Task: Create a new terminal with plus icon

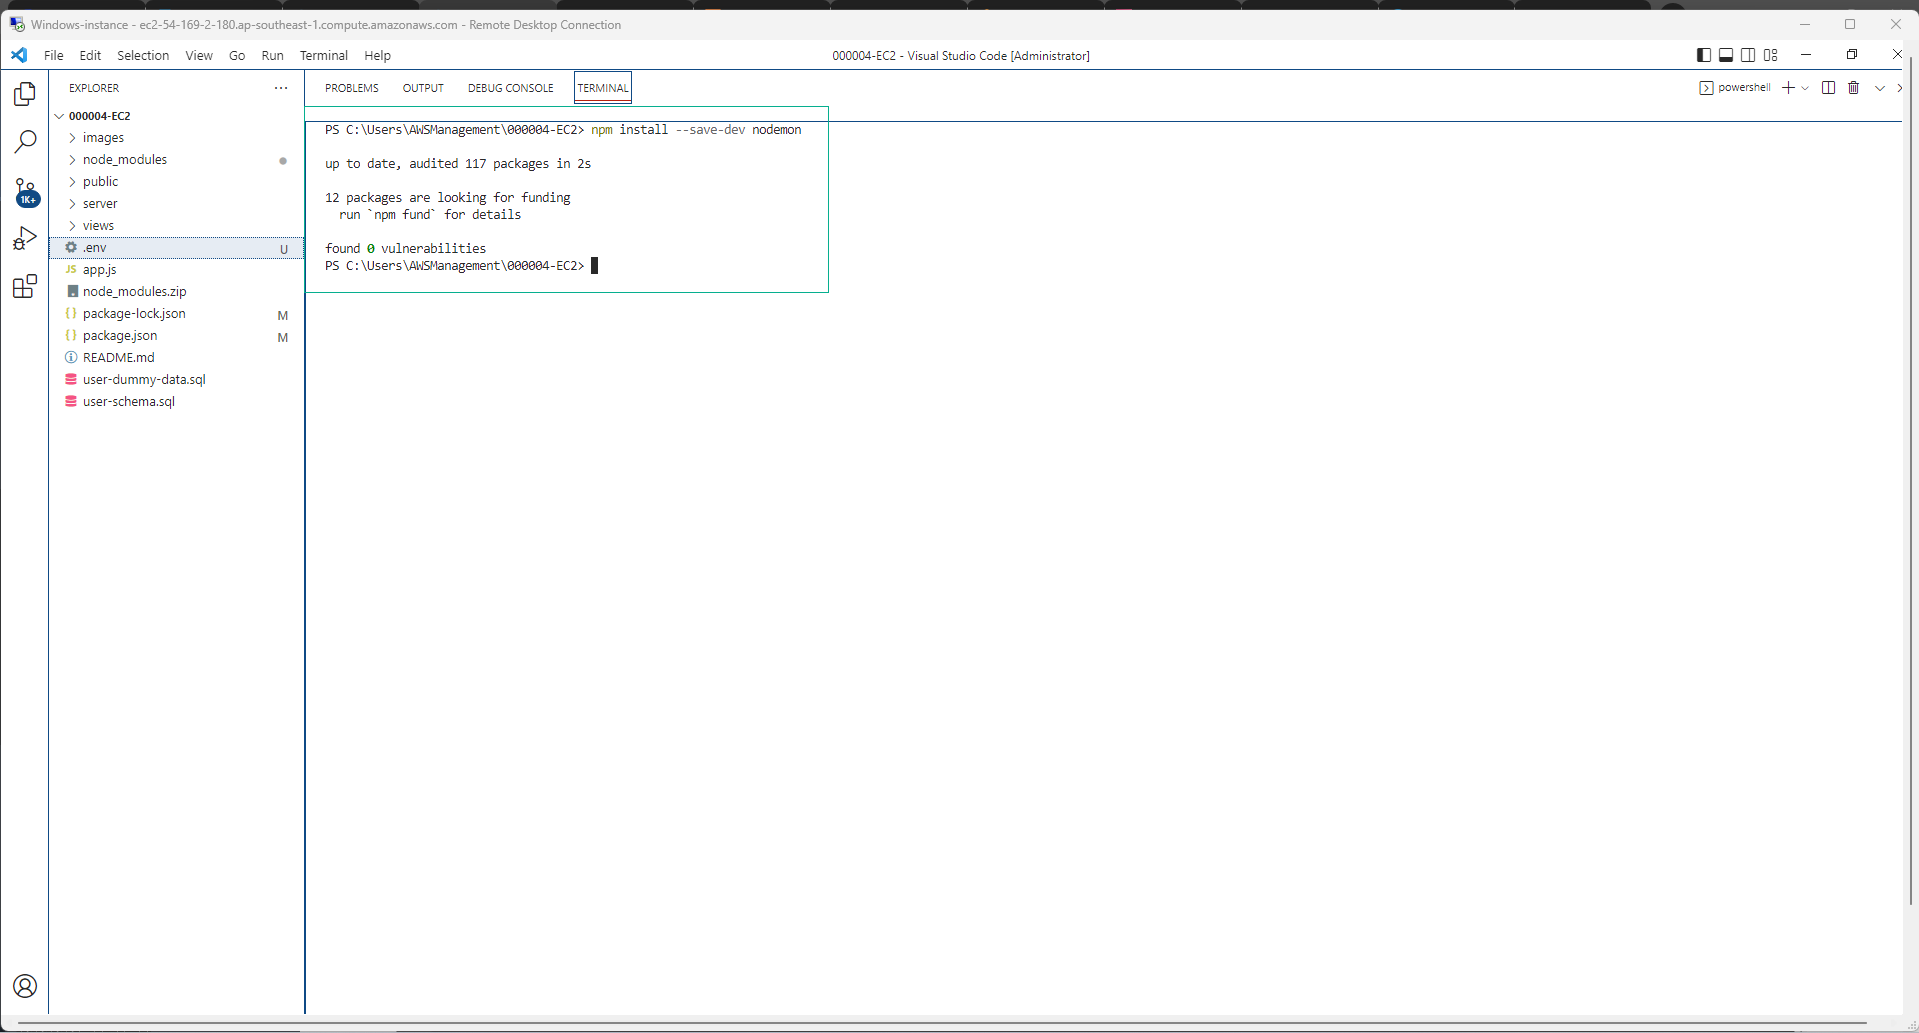Action: 1788,88
